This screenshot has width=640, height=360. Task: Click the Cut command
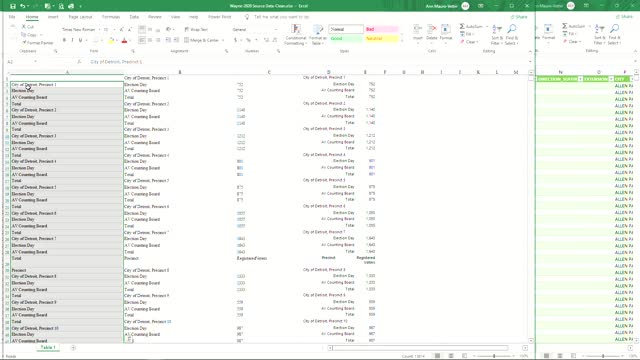pos(28,27)
